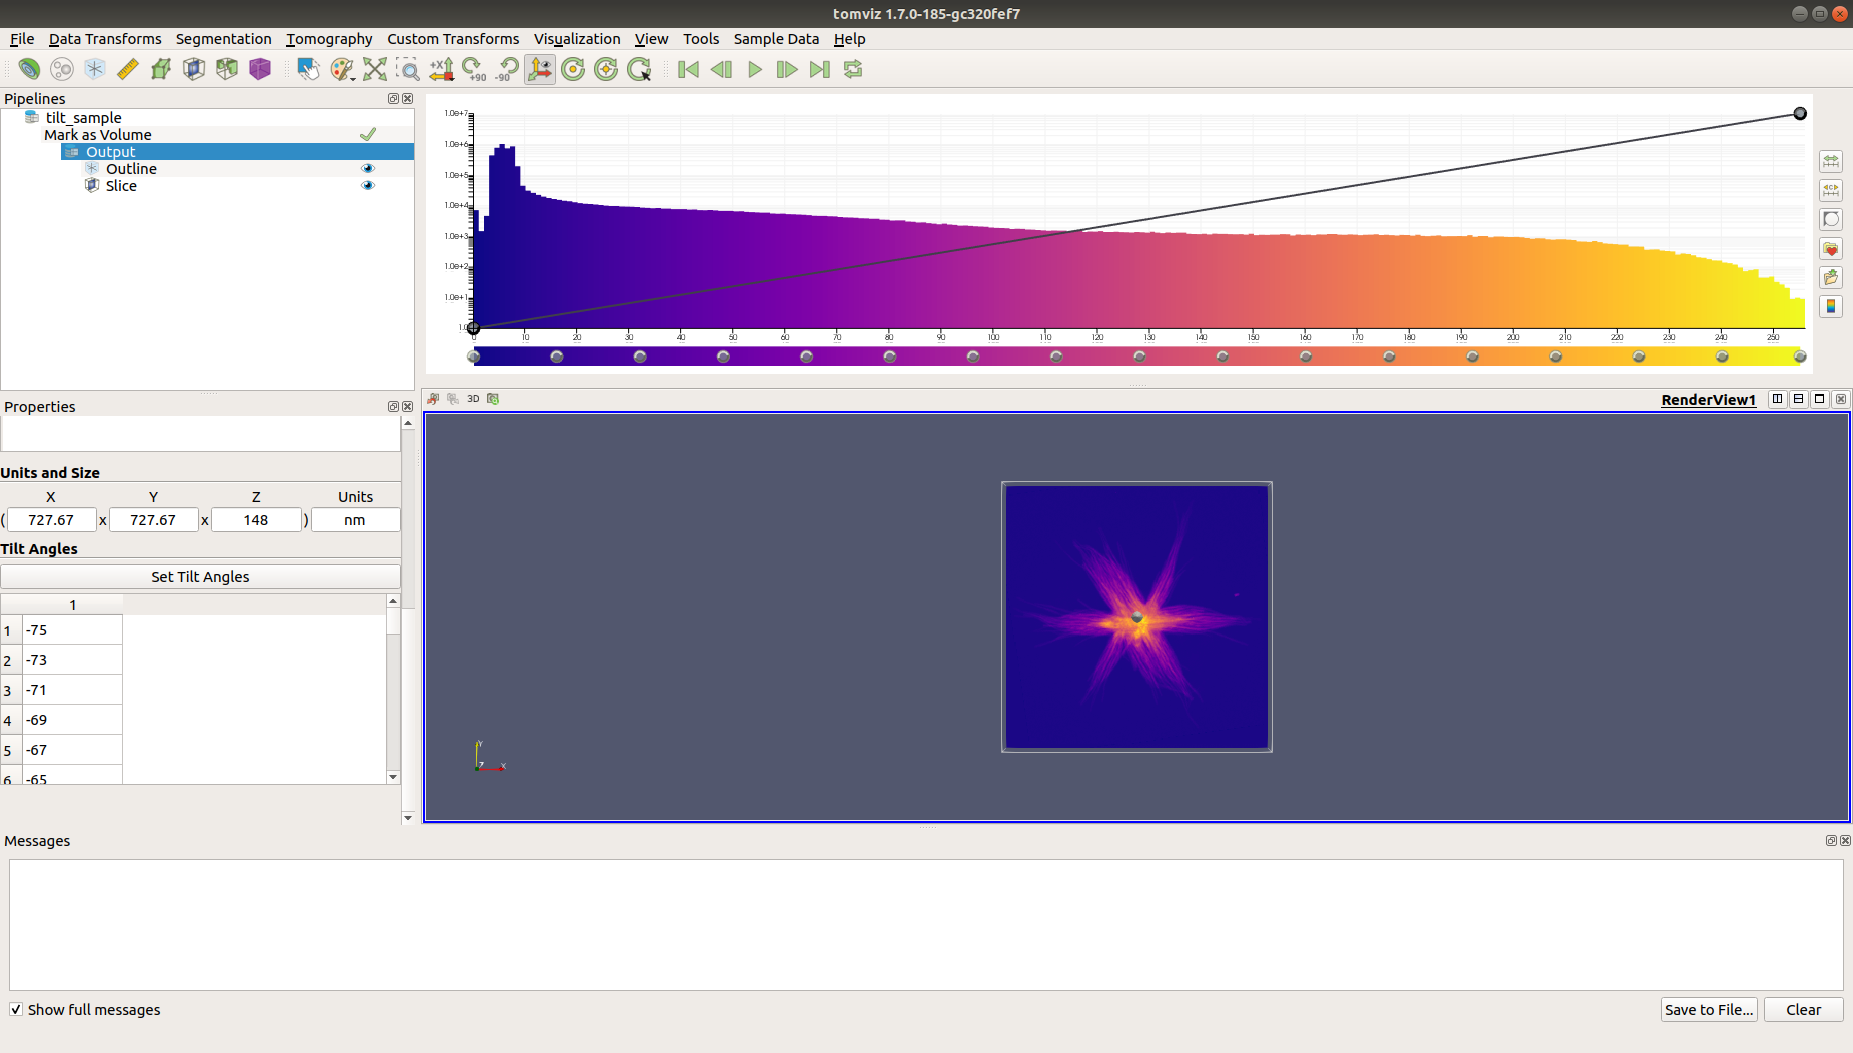
Task: Click the reset camera arrows icon
Action: click(375, 69)
